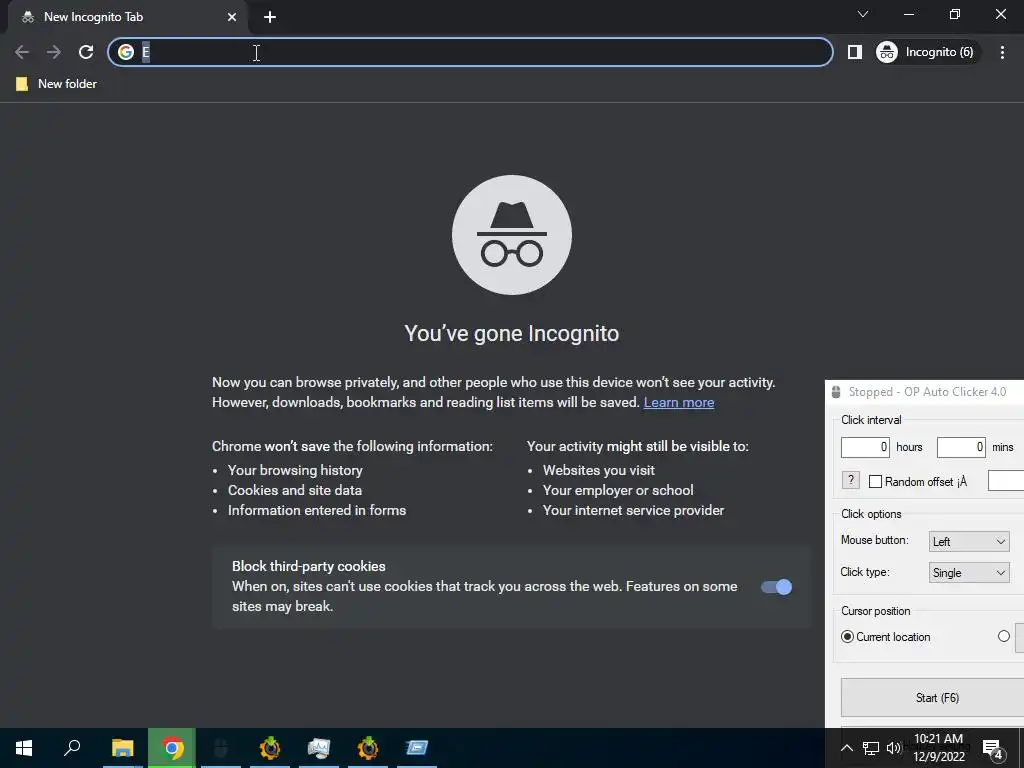Click the 'Click interval' group label
Viewport: 1024px width, 768px height.
point(871,420)
